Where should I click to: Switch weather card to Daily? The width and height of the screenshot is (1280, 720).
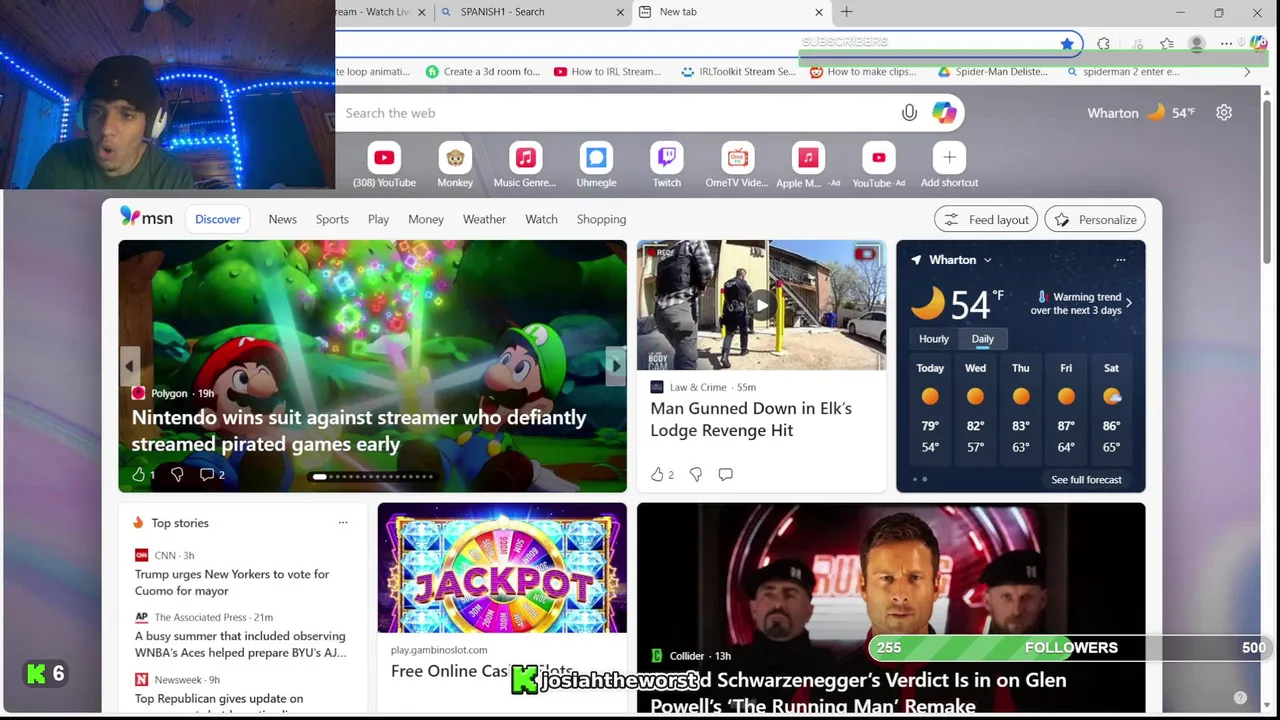[982, 339]
